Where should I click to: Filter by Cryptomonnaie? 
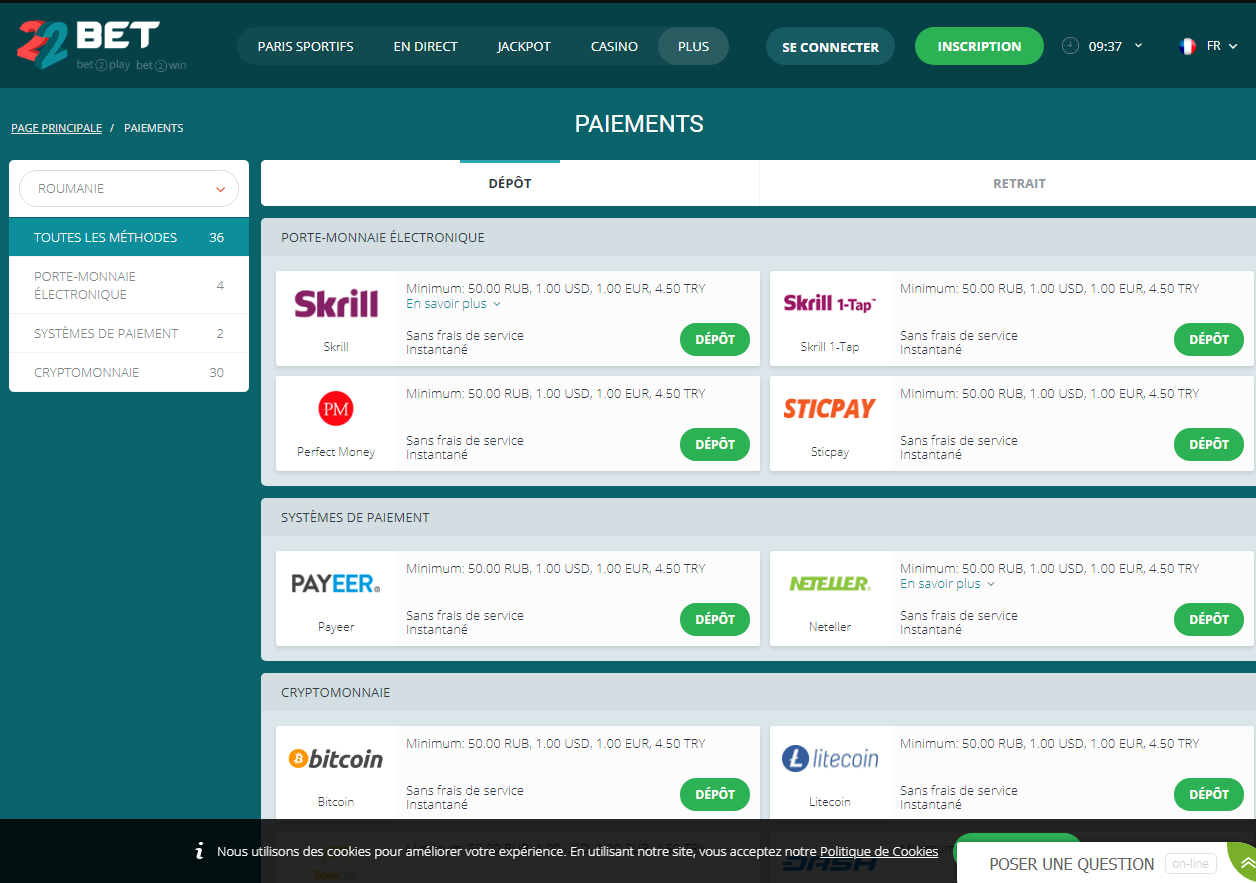[x=129, y=372]
